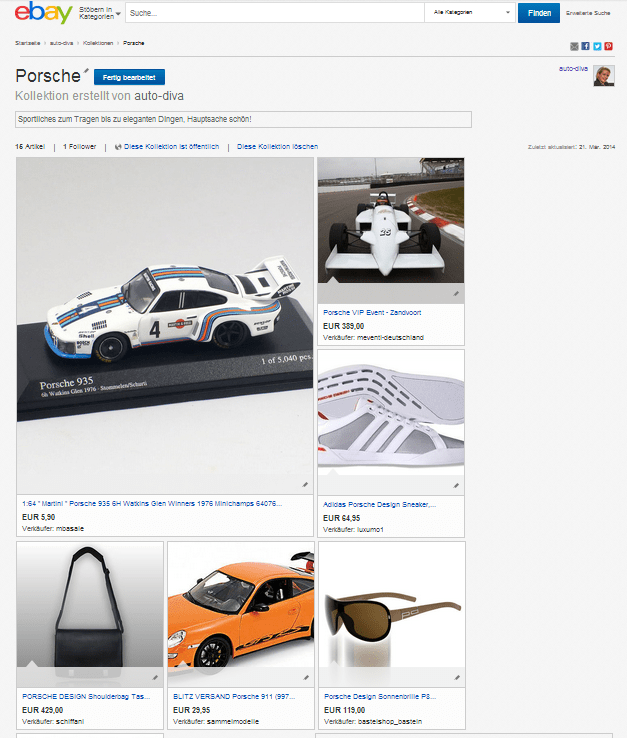Image resolution: width=627 pixels, height=738 pixels.
Task: Open BLITZ VERSAND Porsche 911 link
Action: click(x=234, y=697)
